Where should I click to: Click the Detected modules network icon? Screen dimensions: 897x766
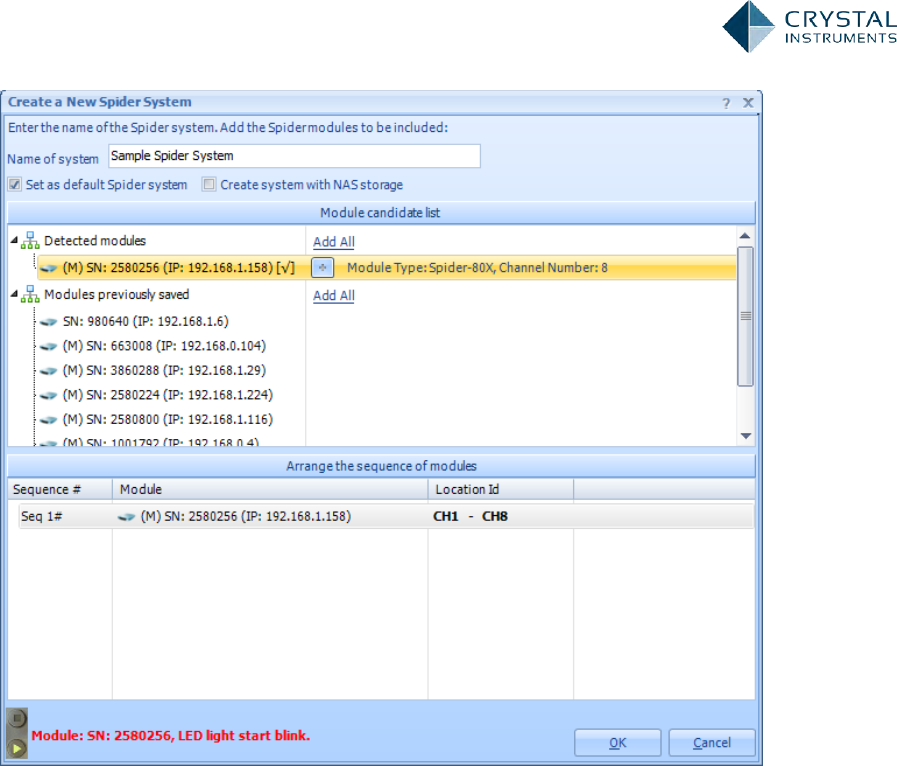tap(30, 240)
